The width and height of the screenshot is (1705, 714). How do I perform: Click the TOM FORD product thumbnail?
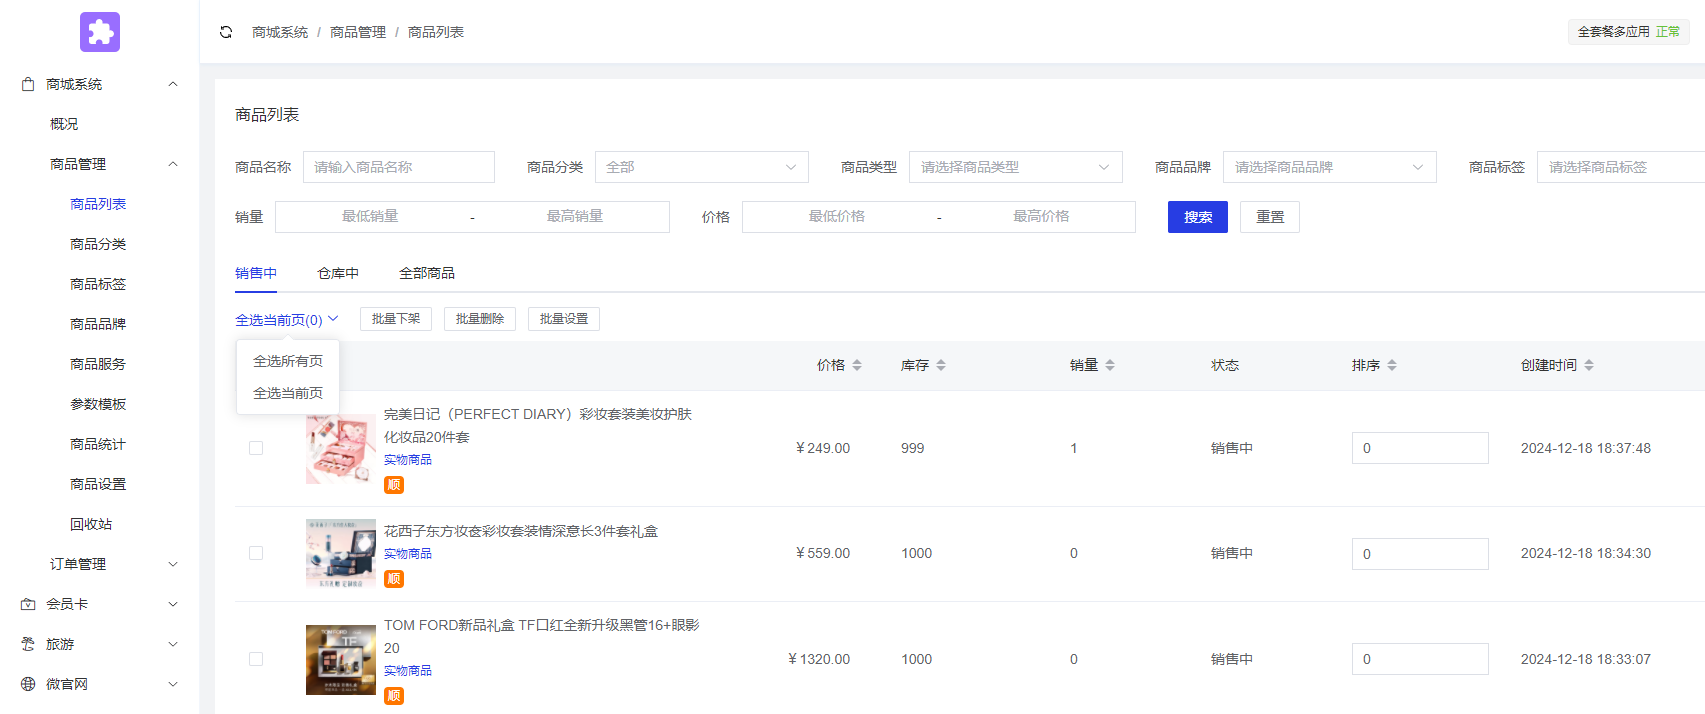click(341, 659)
